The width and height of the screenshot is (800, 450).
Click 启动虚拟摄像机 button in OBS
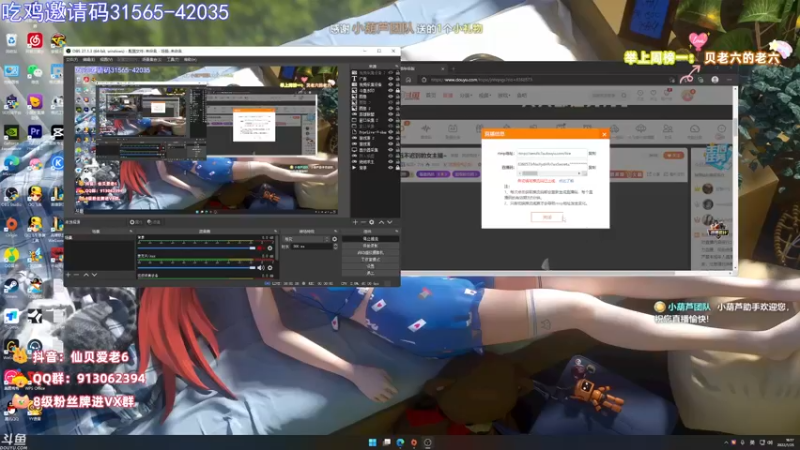pos(370,253)
